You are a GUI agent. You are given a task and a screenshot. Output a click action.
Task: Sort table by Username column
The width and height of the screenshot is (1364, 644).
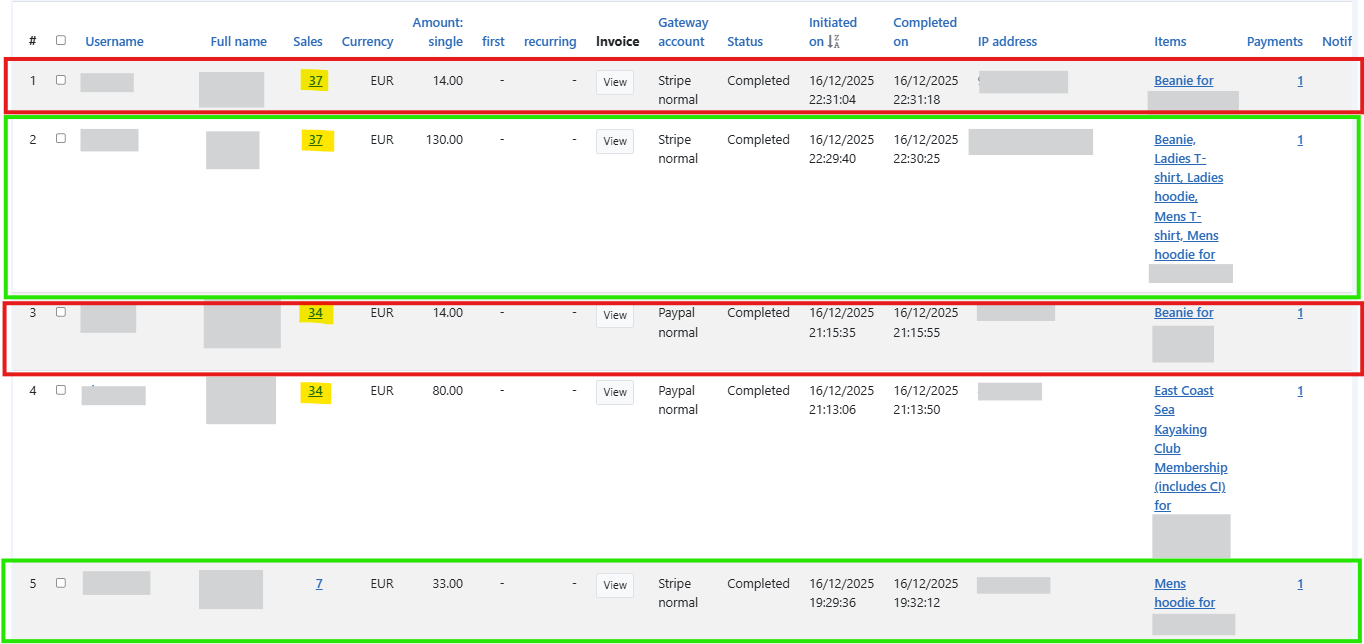pyautogui.click(x=114, y=42)
